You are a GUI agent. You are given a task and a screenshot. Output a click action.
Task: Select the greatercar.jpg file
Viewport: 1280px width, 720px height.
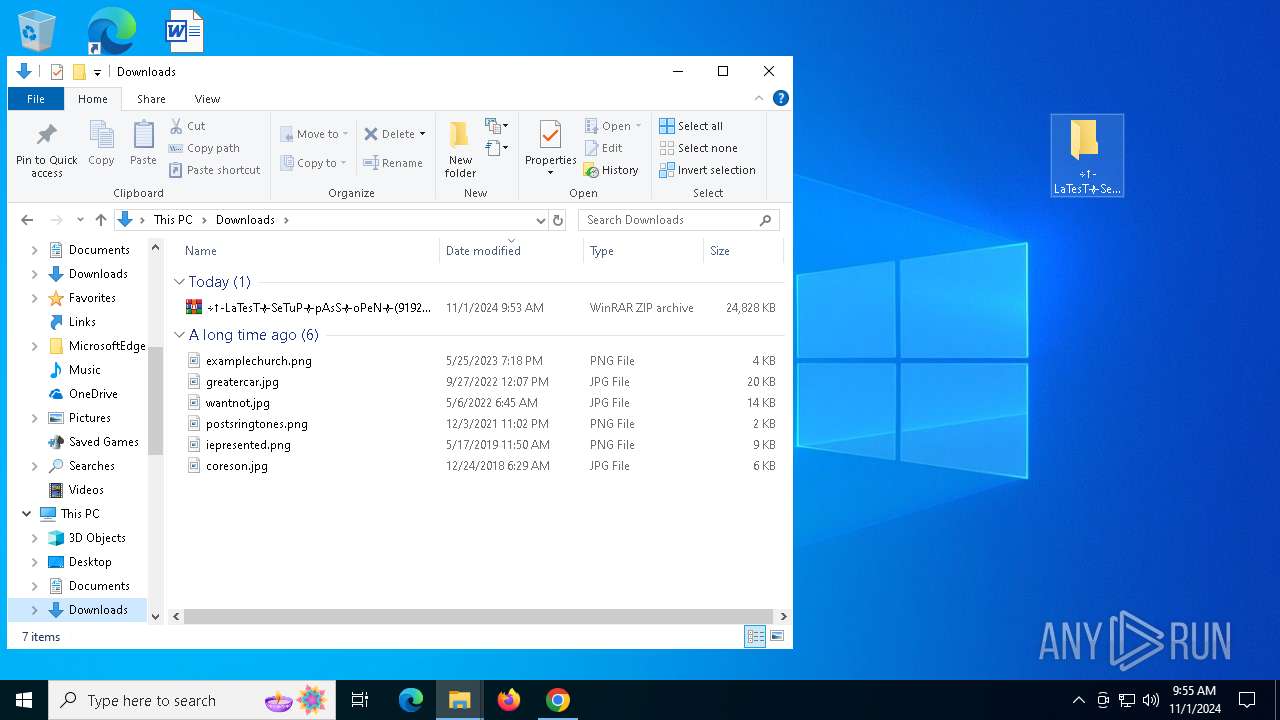coord(242,382)
